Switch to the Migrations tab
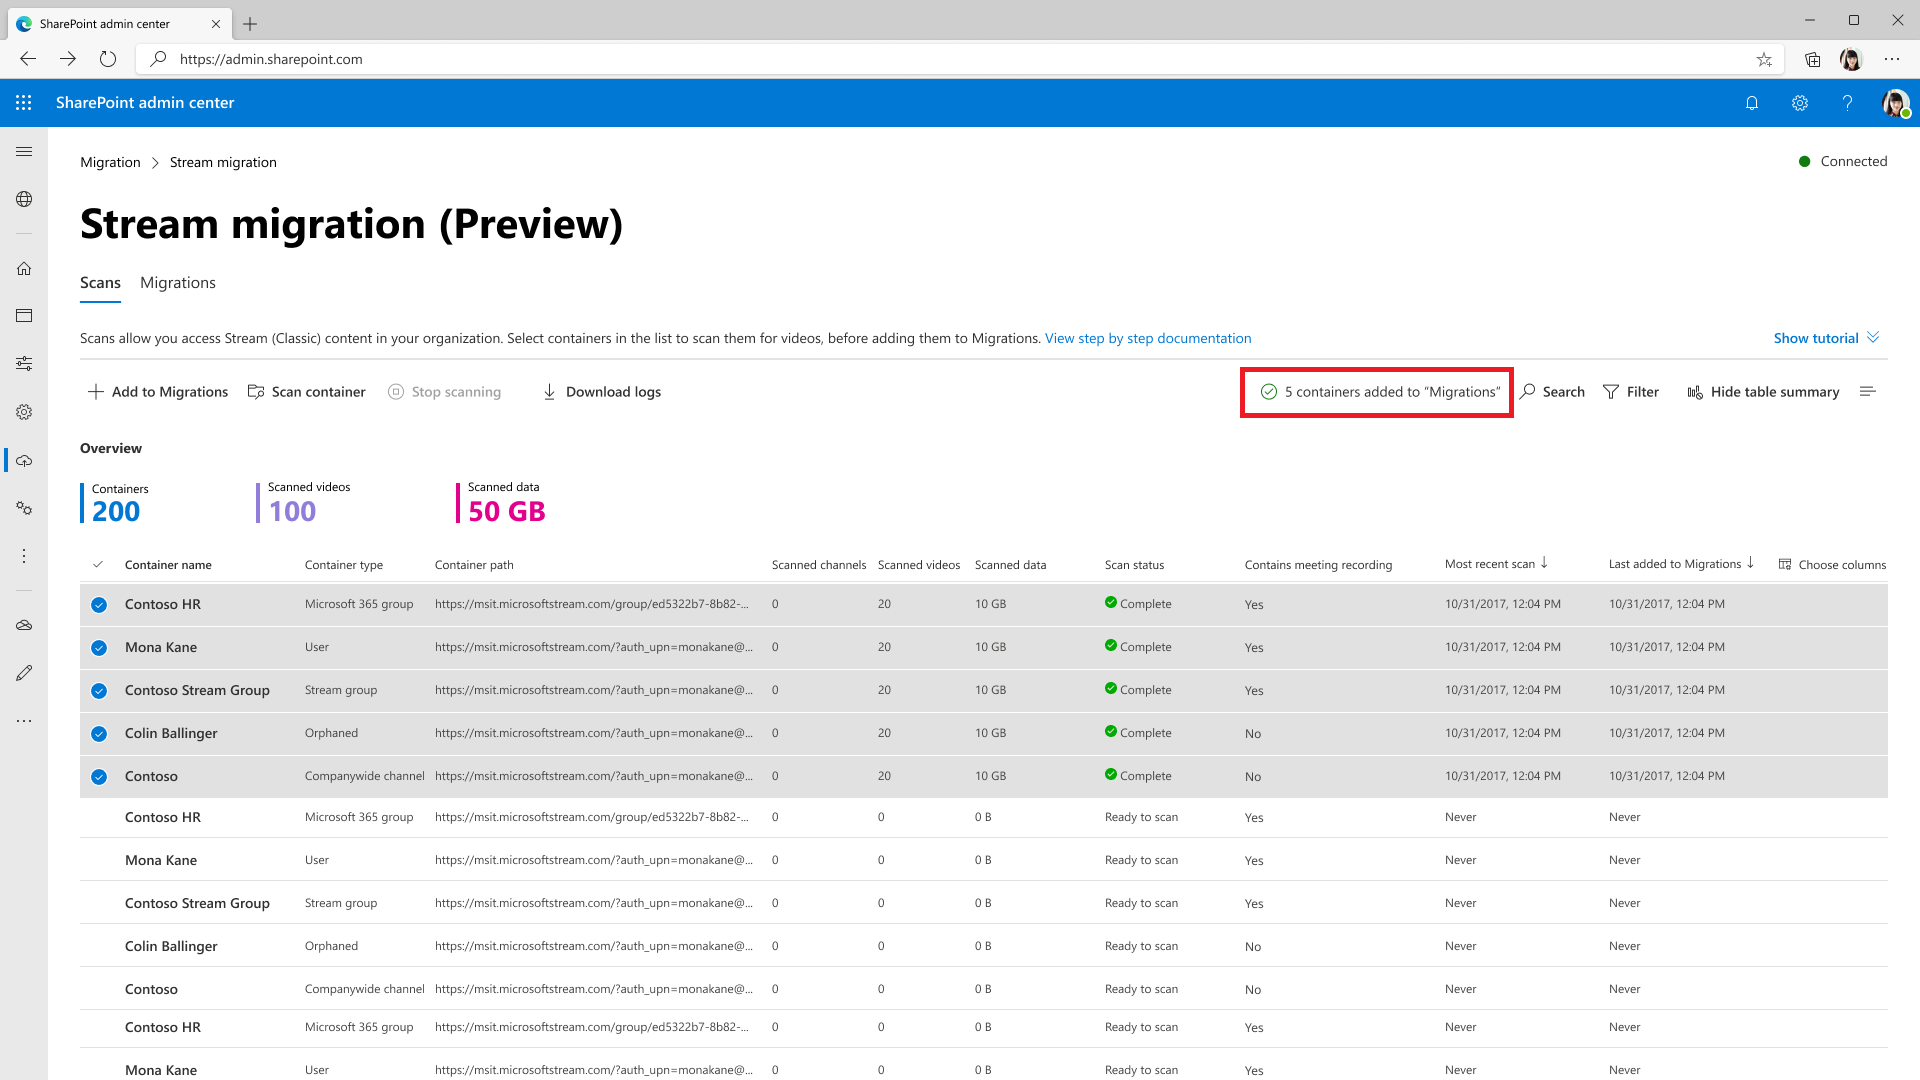1920x1080 pixels. pos(178,282)
